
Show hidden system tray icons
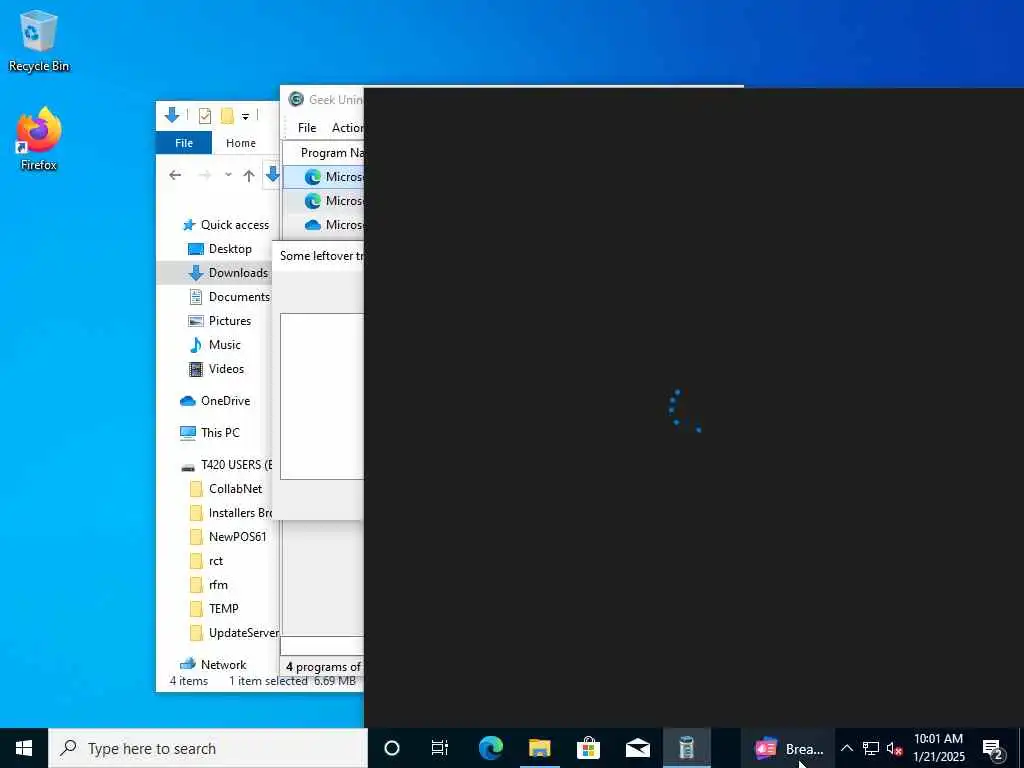846,748
